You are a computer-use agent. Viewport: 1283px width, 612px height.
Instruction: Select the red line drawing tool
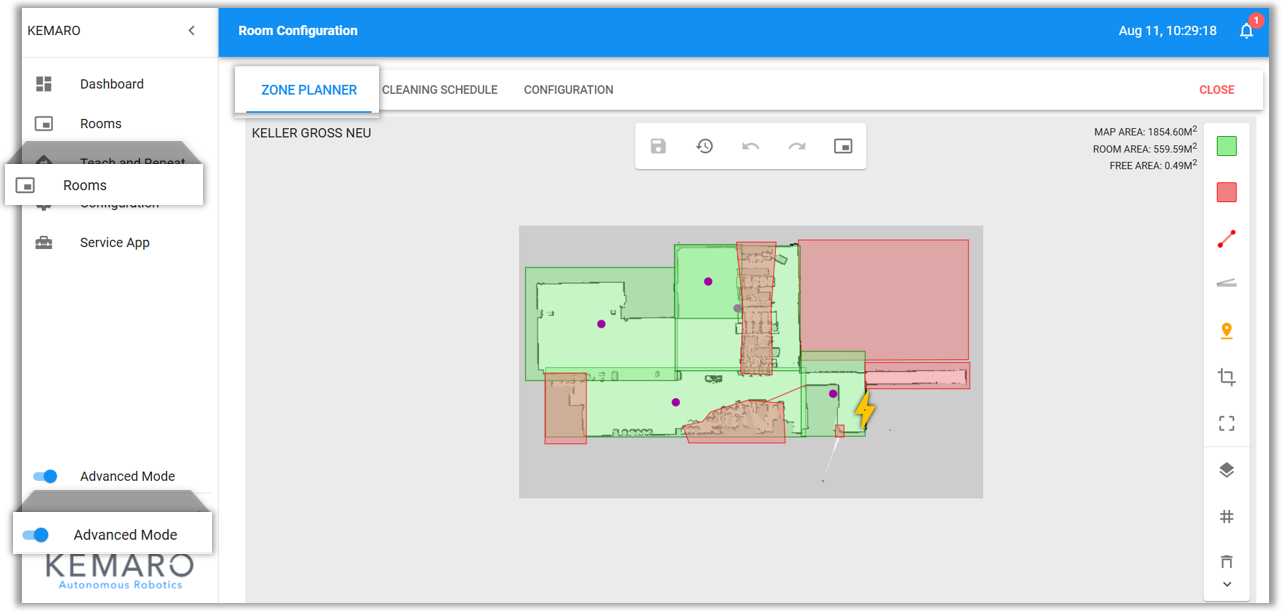click(1227, 239)
